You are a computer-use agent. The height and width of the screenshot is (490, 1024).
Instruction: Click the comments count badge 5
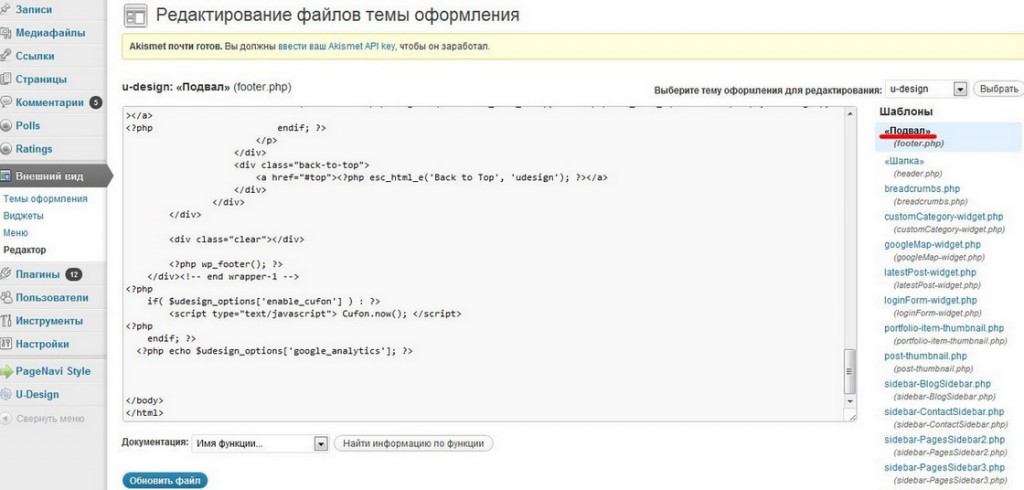tap(95, 103)
